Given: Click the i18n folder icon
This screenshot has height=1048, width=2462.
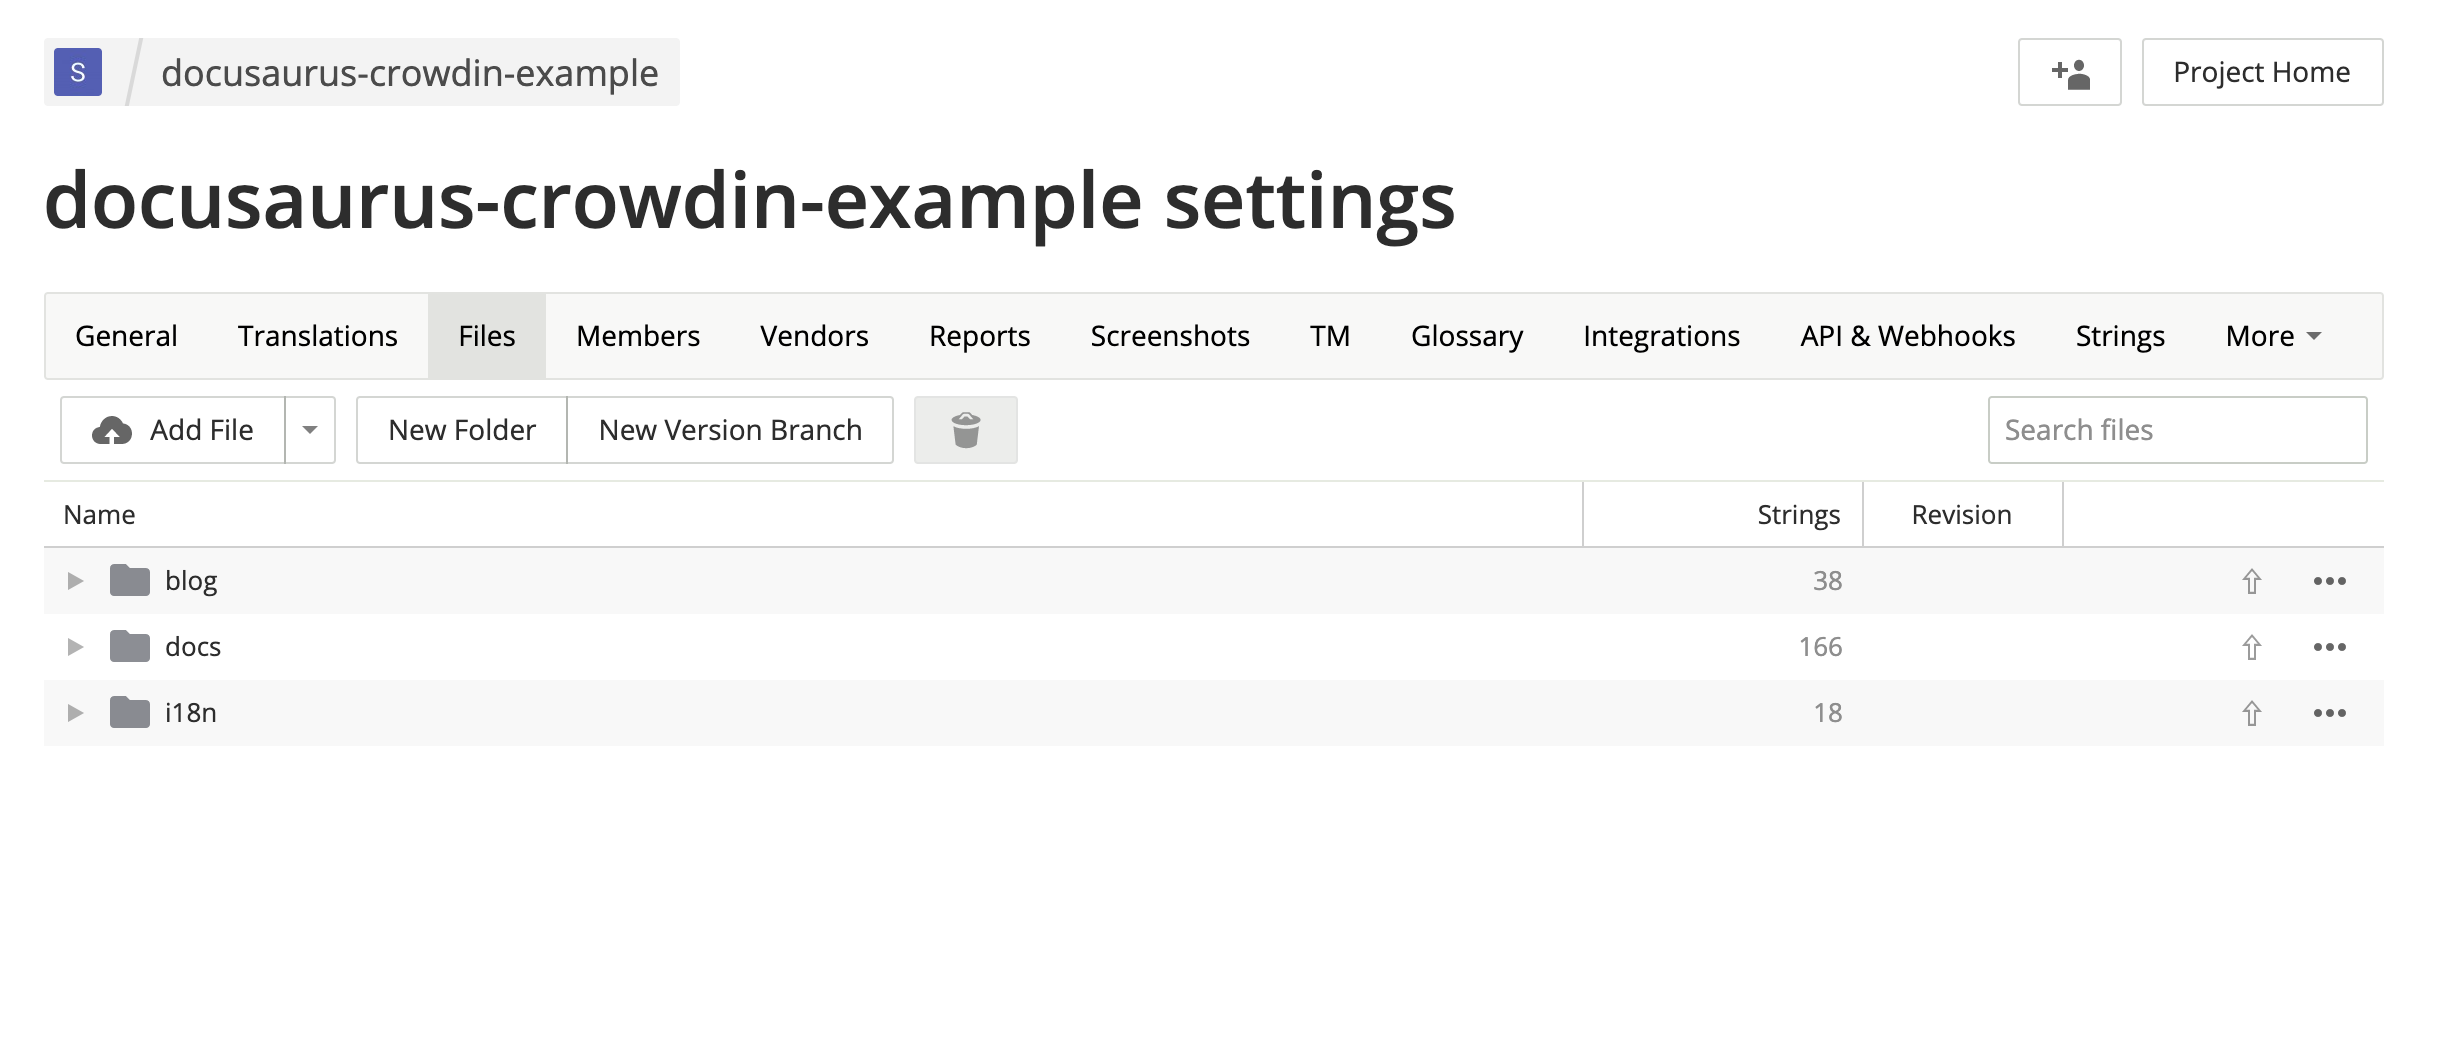Looking at the screenshot, I should pos(131,712).
